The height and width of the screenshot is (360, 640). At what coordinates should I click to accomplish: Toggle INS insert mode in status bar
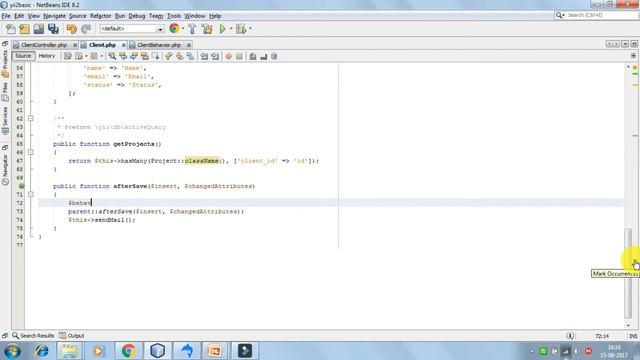pyautogui.click(x=633, y=336)
